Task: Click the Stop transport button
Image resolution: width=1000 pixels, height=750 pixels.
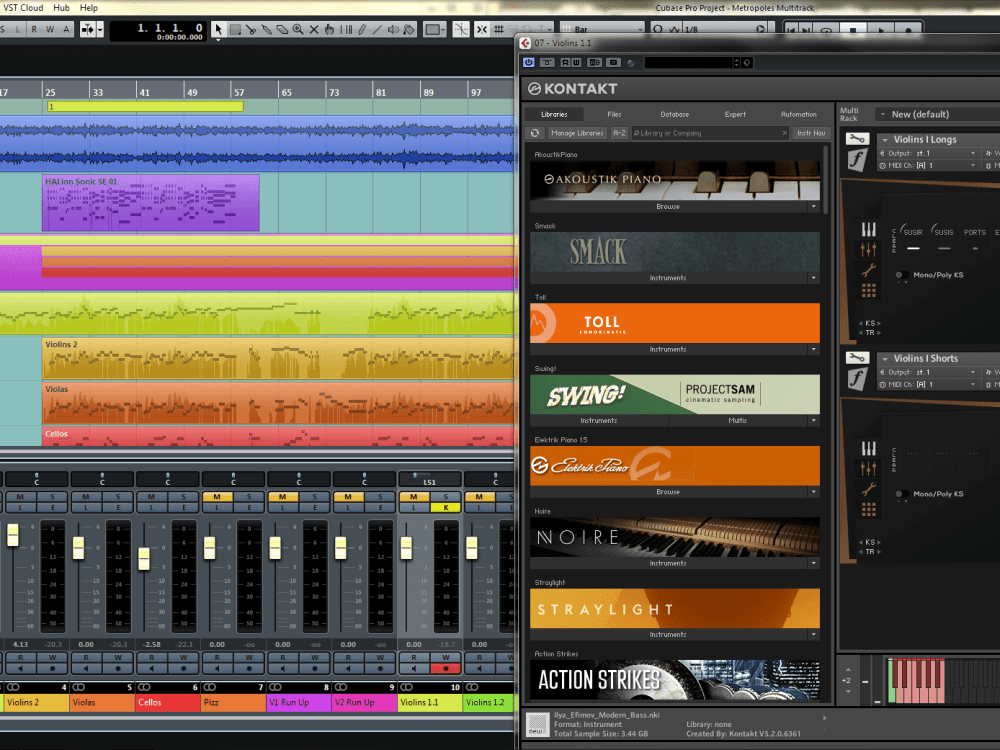Action: (853, 29)
